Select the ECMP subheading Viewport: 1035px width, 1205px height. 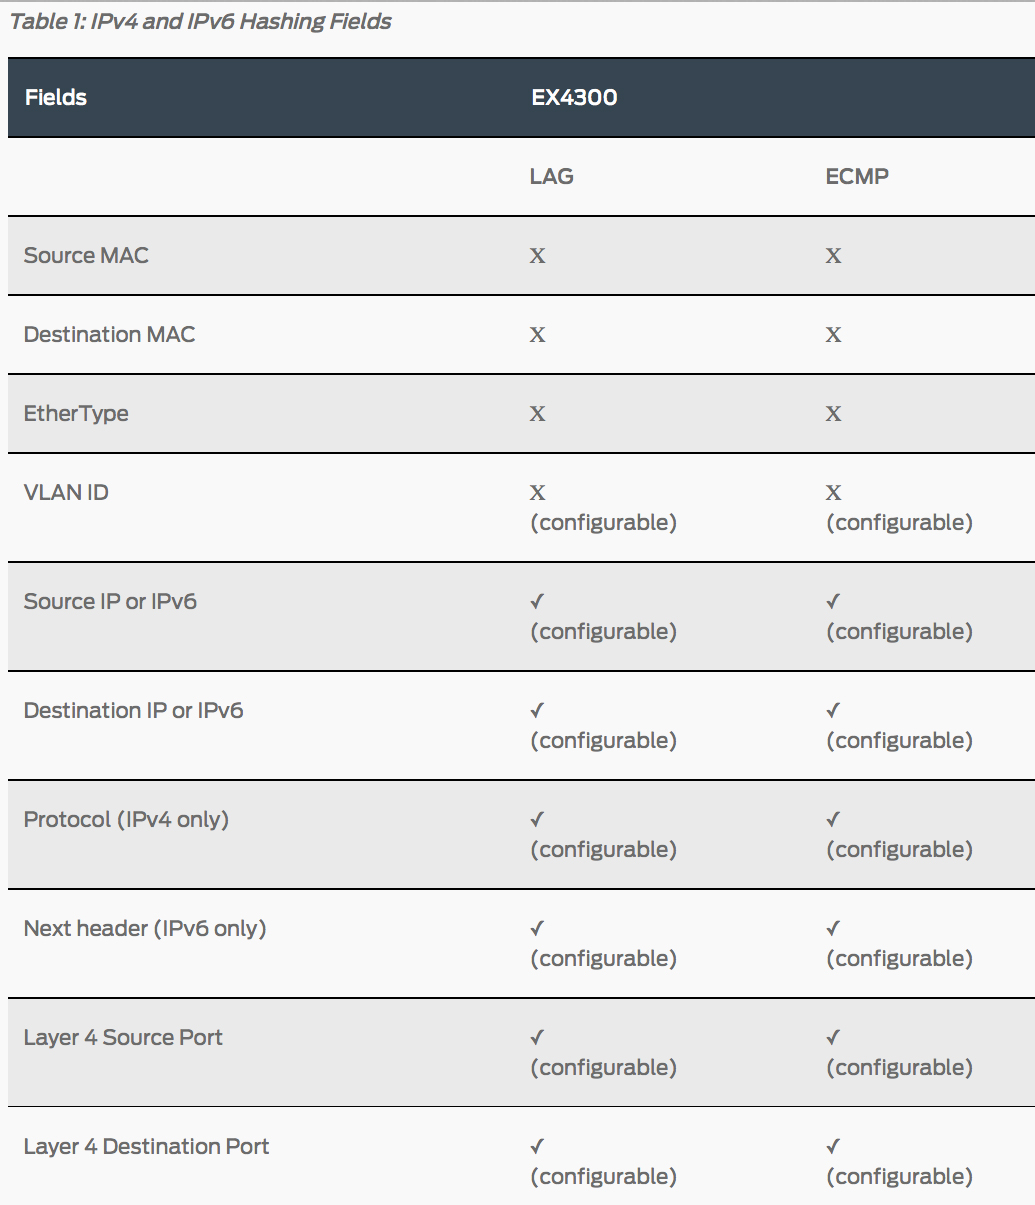(x=857, y=176)
